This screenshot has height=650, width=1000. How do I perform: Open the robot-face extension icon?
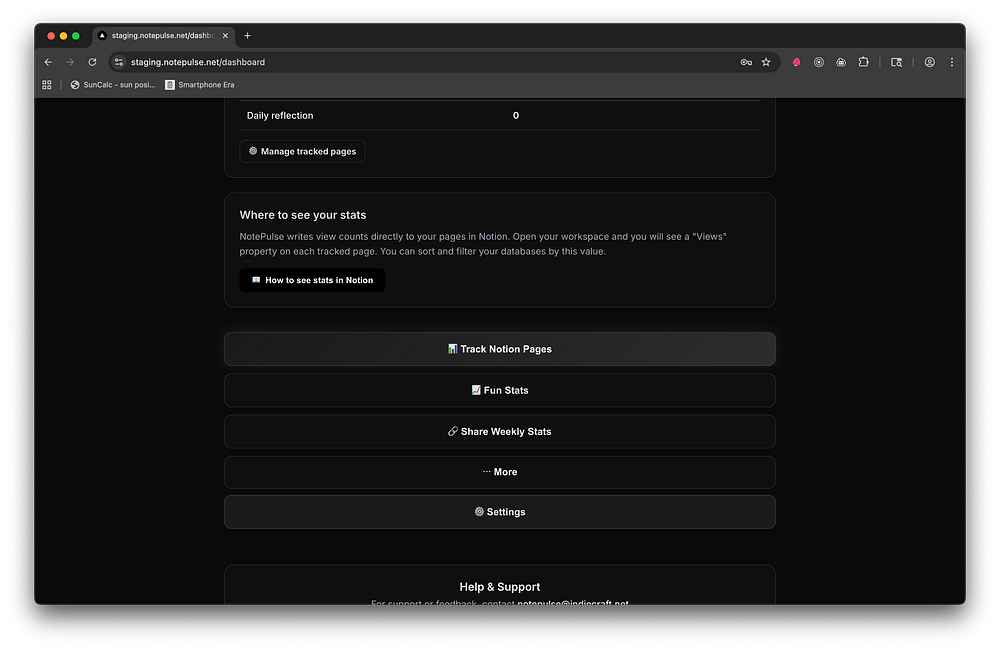click(841, 62)
